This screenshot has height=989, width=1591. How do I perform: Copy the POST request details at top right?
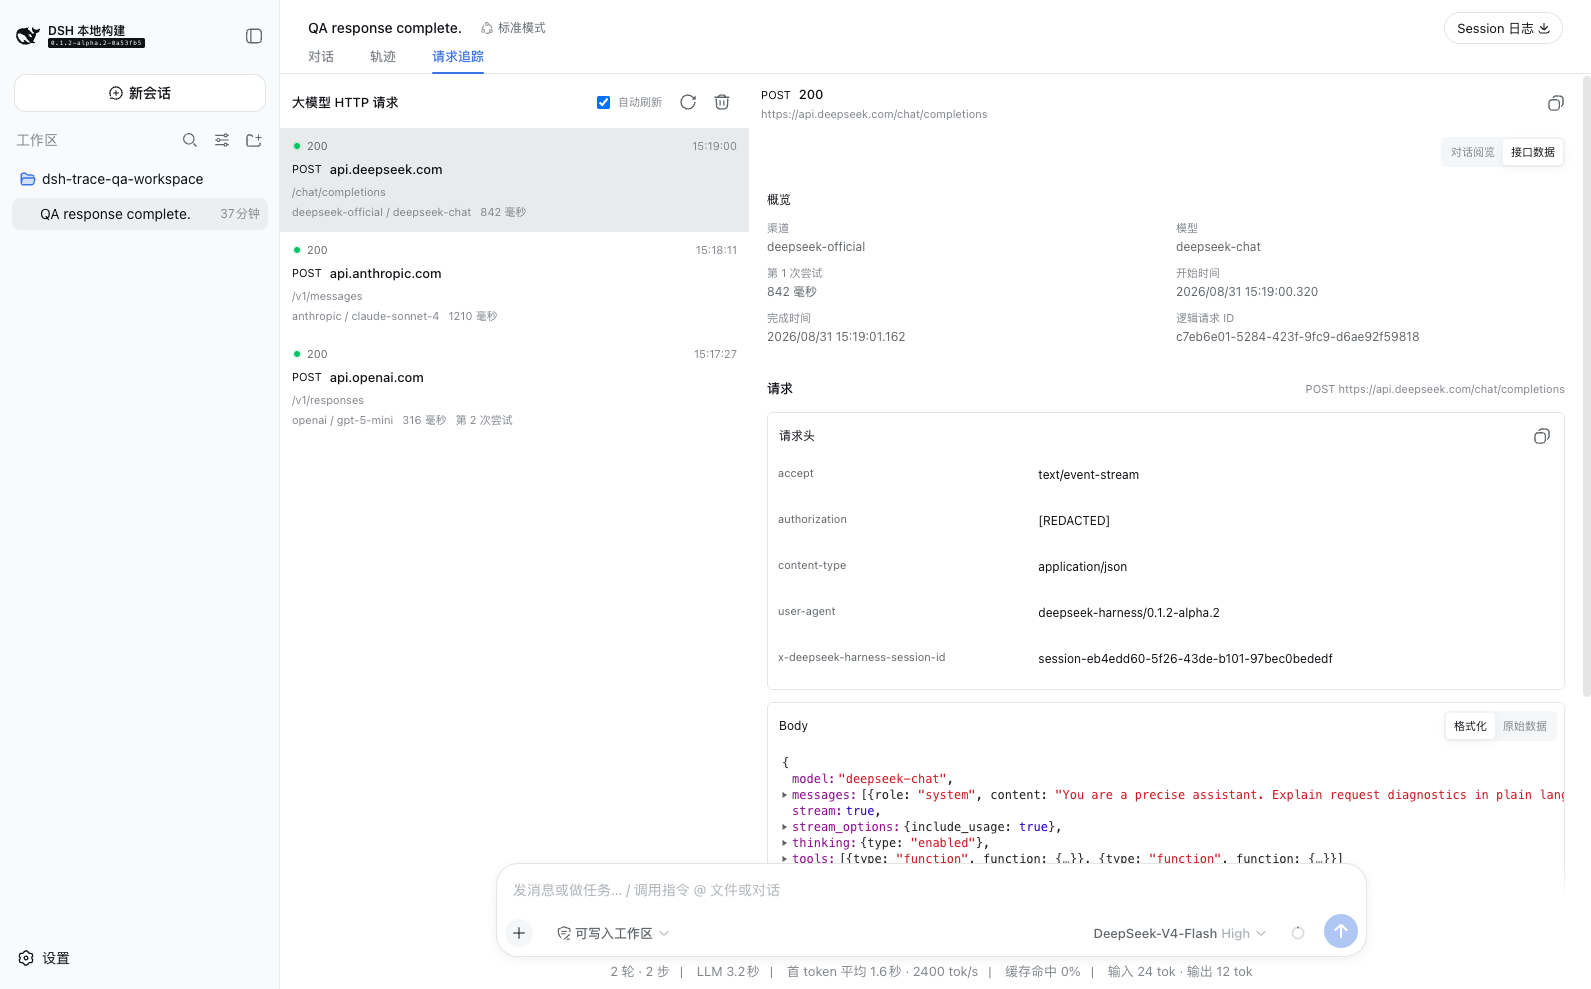click(1556, 103)
